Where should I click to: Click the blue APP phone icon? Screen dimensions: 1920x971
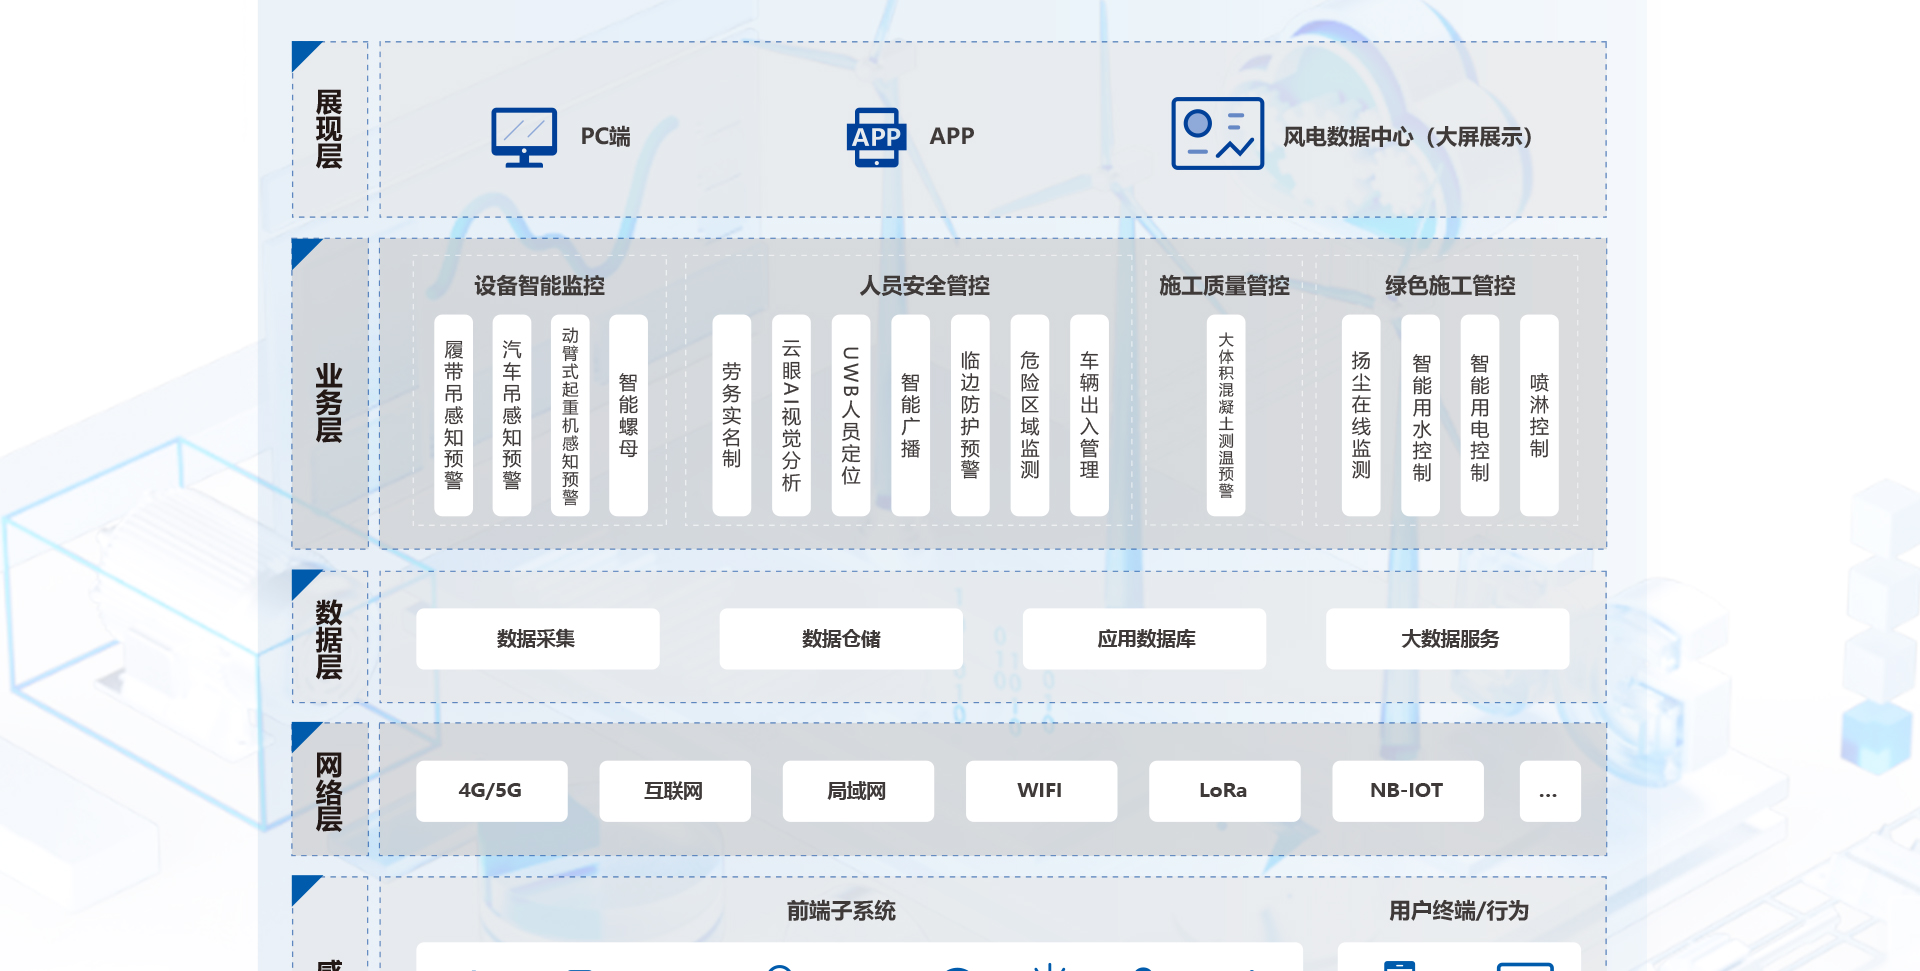pyautogui.click(x=876, y=137)
